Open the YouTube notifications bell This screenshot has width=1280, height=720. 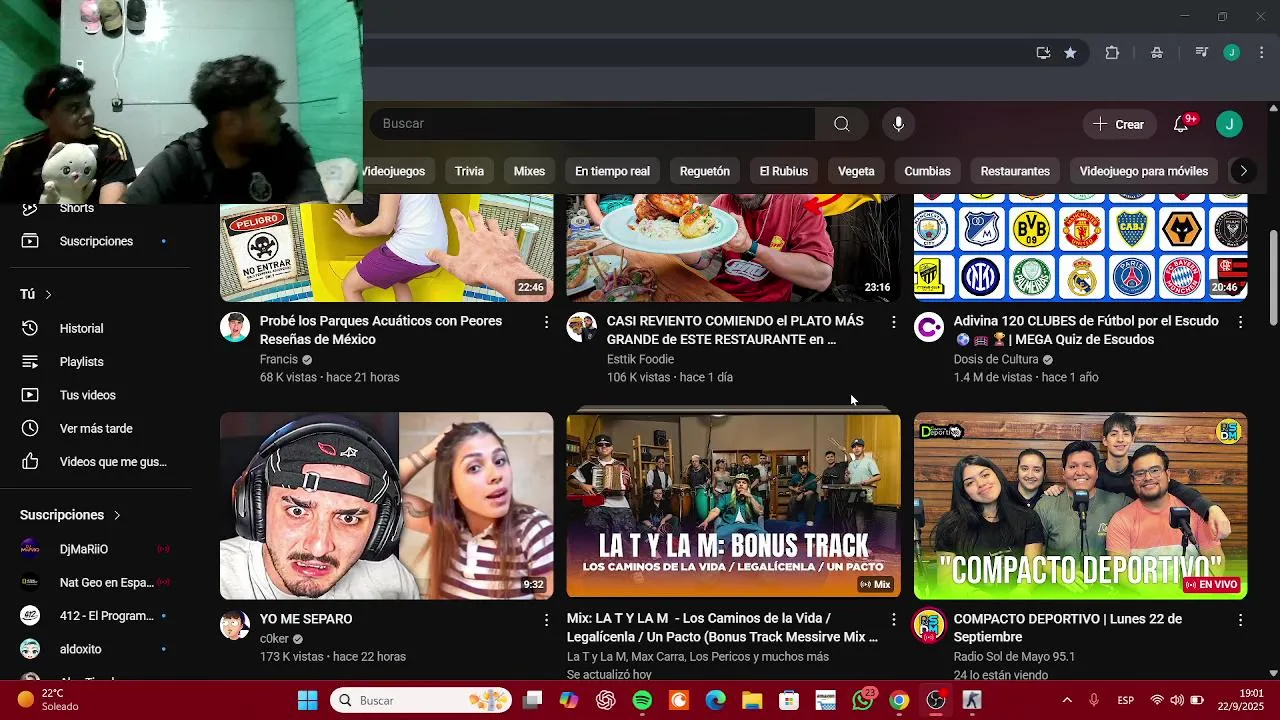click(x=1181, y=124)
